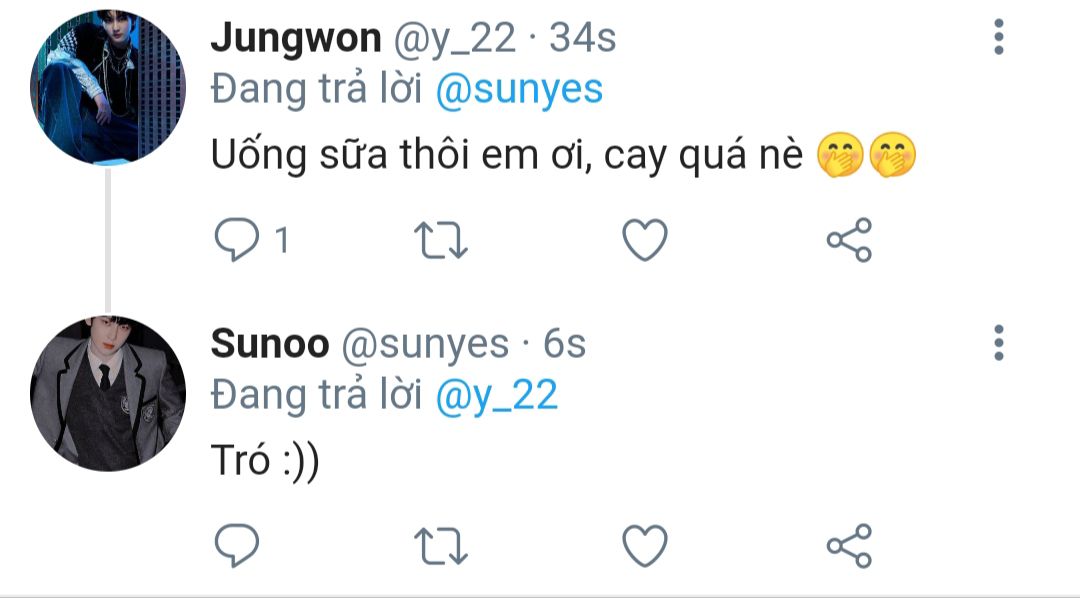Like Jungwon's tweet with heart icon
Image resolution: width=1080 pixels, height=598 pixels.
point(645,240)
